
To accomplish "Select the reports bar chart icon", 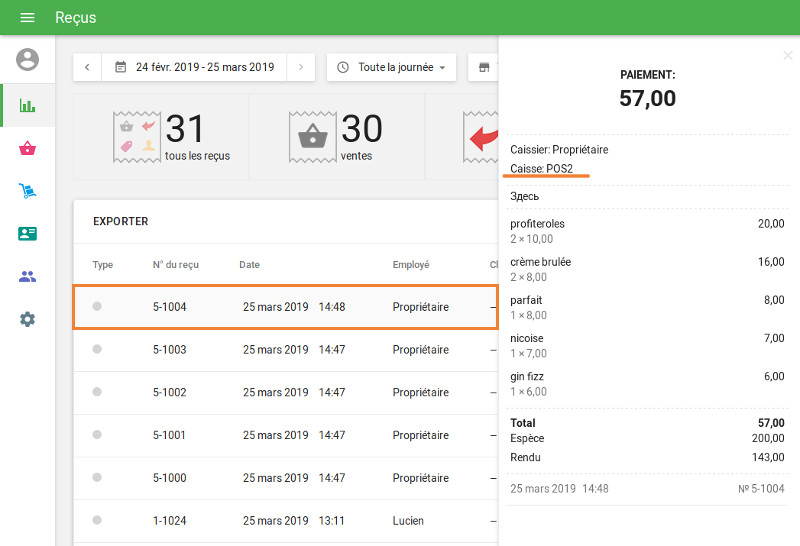I will coord(27,105).
